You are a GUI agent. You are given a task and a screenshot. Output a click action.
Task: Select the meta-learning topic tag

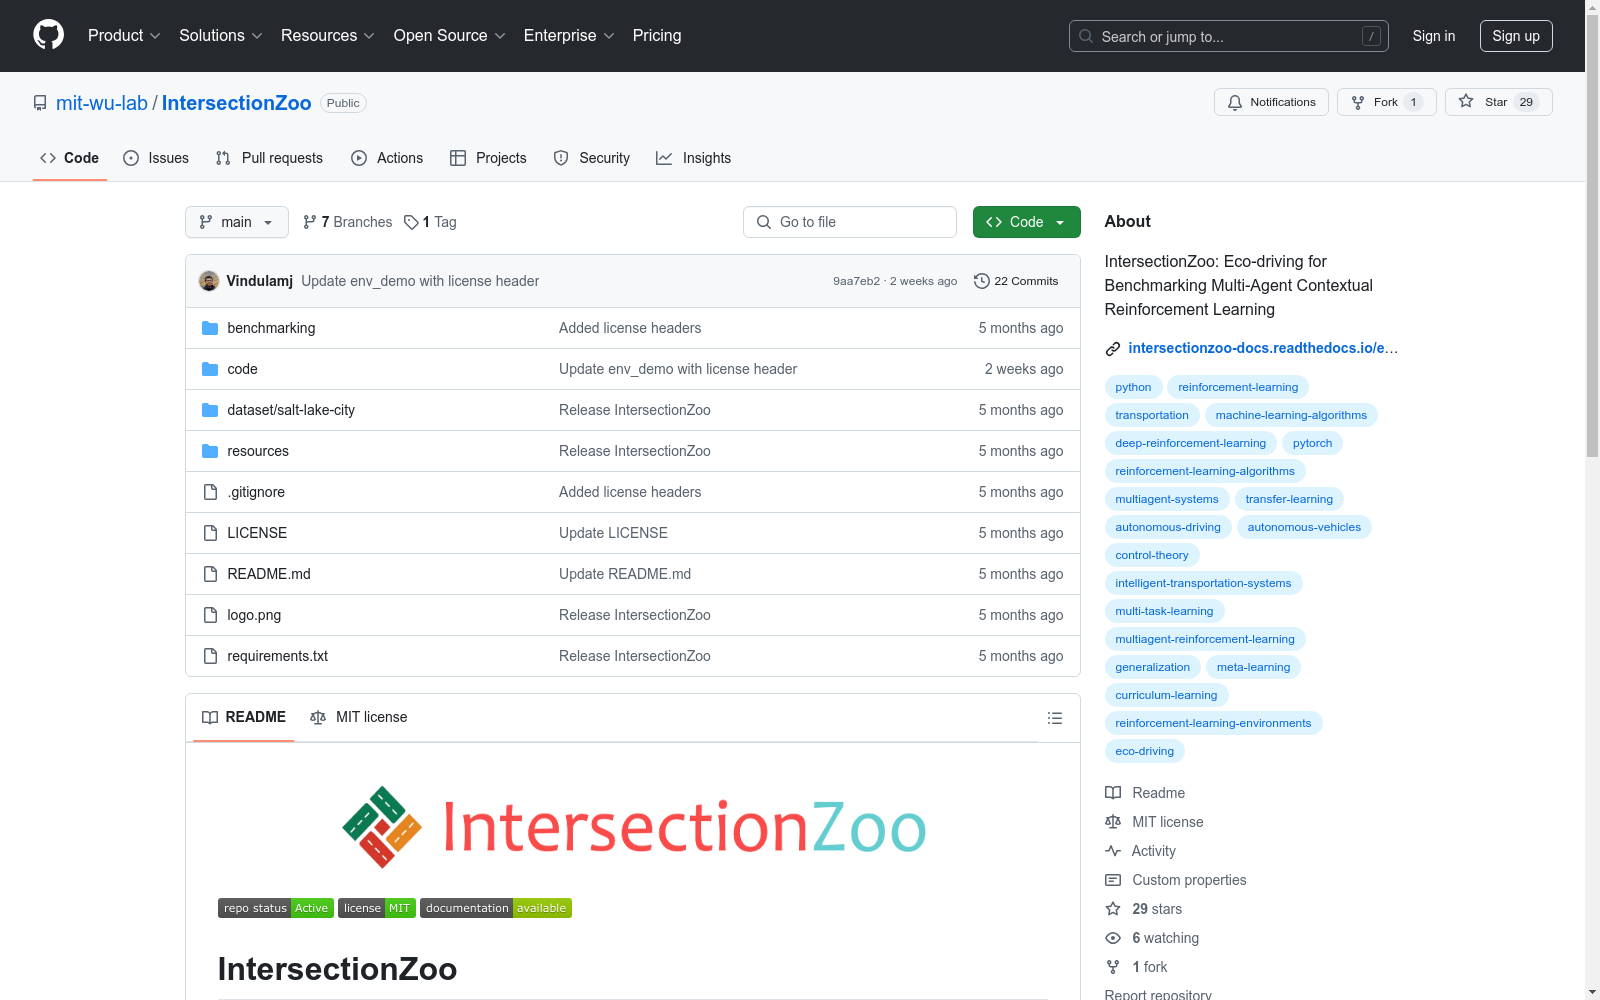[x=1254, y=667]
